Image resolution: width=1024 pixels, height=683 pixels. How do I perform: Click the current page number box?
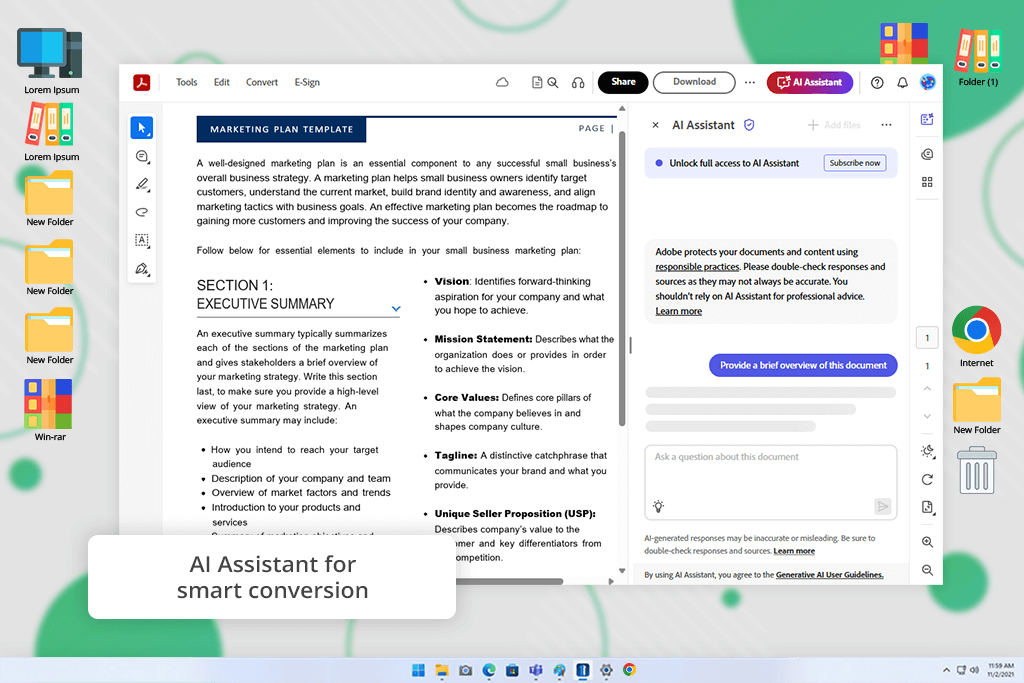coord(927,338)
